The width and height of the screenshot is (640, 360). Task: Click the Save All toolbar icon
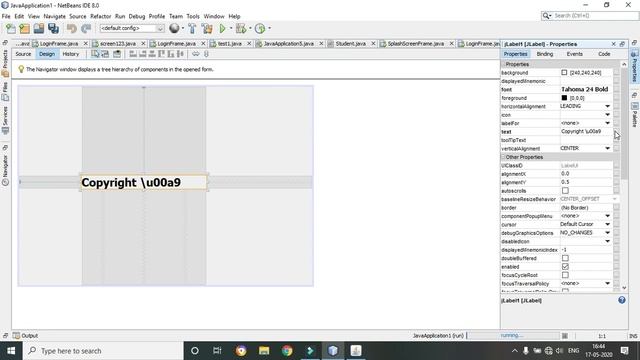53,28
